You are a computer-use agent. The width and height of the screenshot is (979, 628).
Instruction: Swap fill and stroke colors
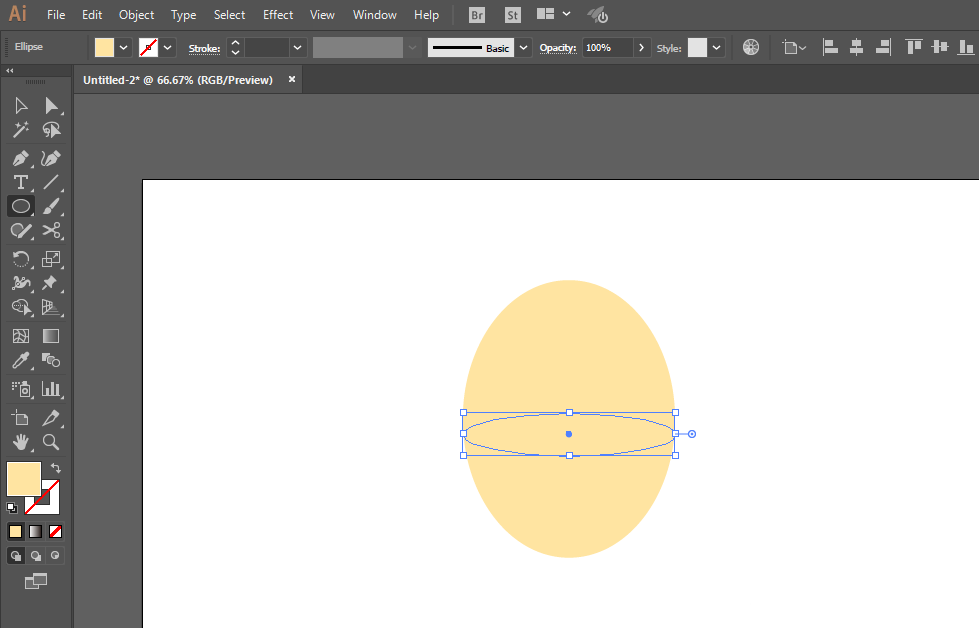(x=56, y=468)
